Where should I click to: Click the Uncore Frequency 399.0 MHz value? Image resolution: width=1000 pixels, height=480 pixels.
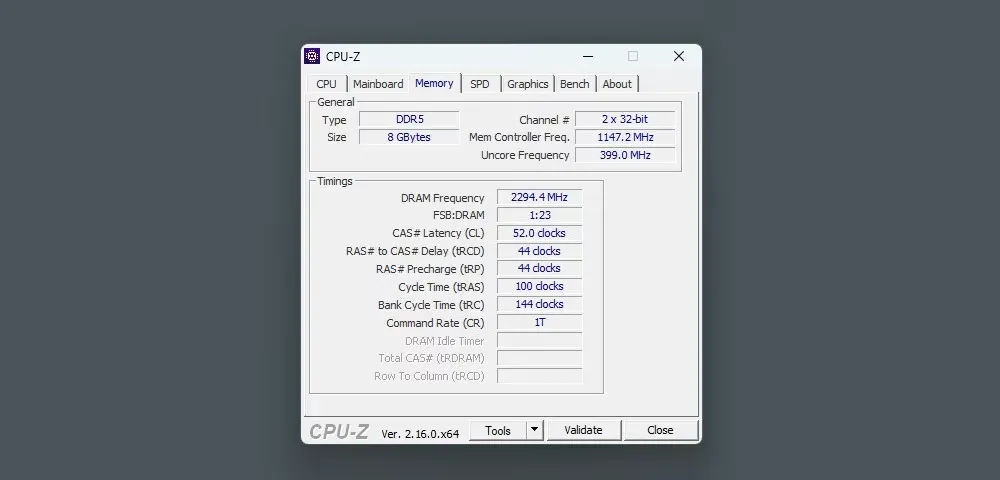(x=625, y=155)
